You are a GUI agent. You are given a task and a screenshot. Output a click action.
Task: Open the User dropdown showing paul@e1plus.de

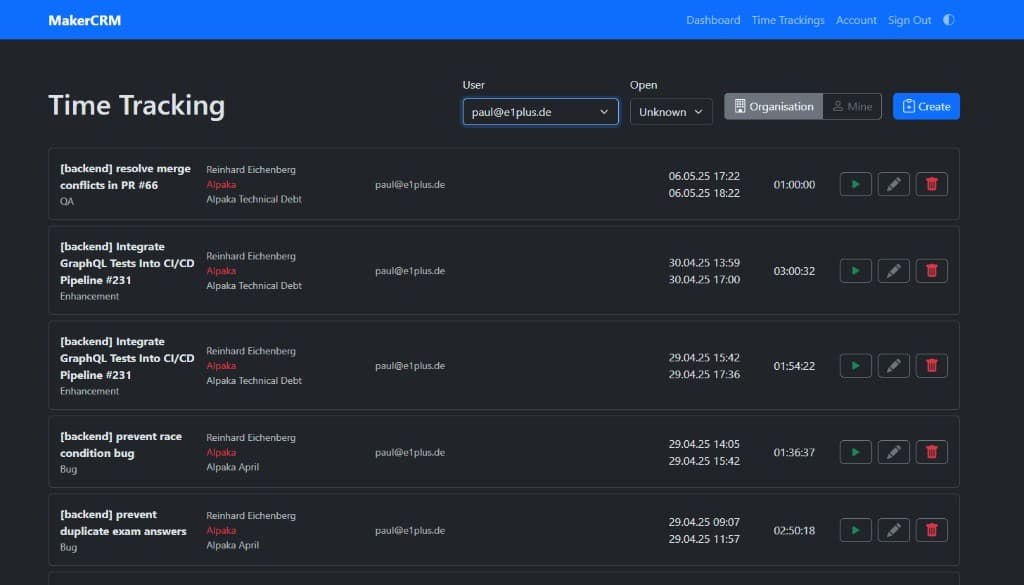point(540,112)
